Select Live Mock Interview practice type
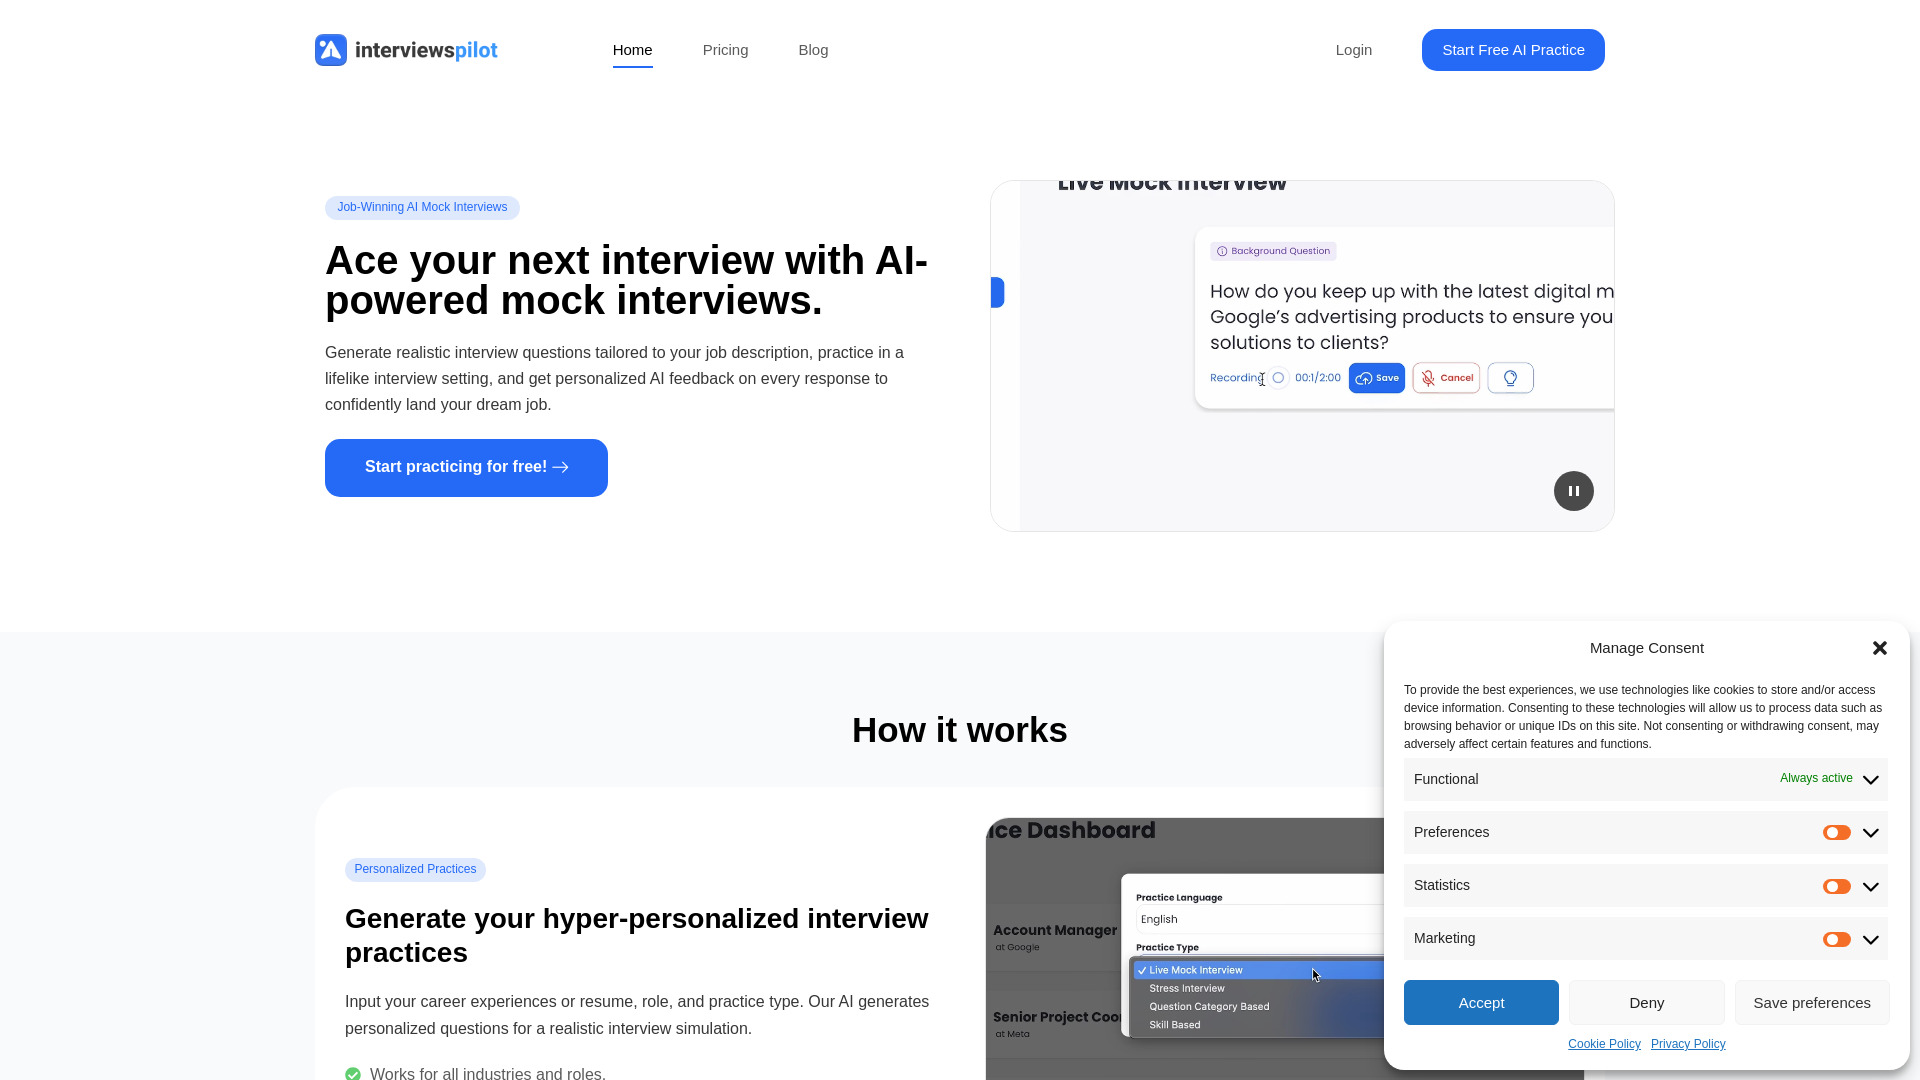1920x1080 pixels. 1195,971
